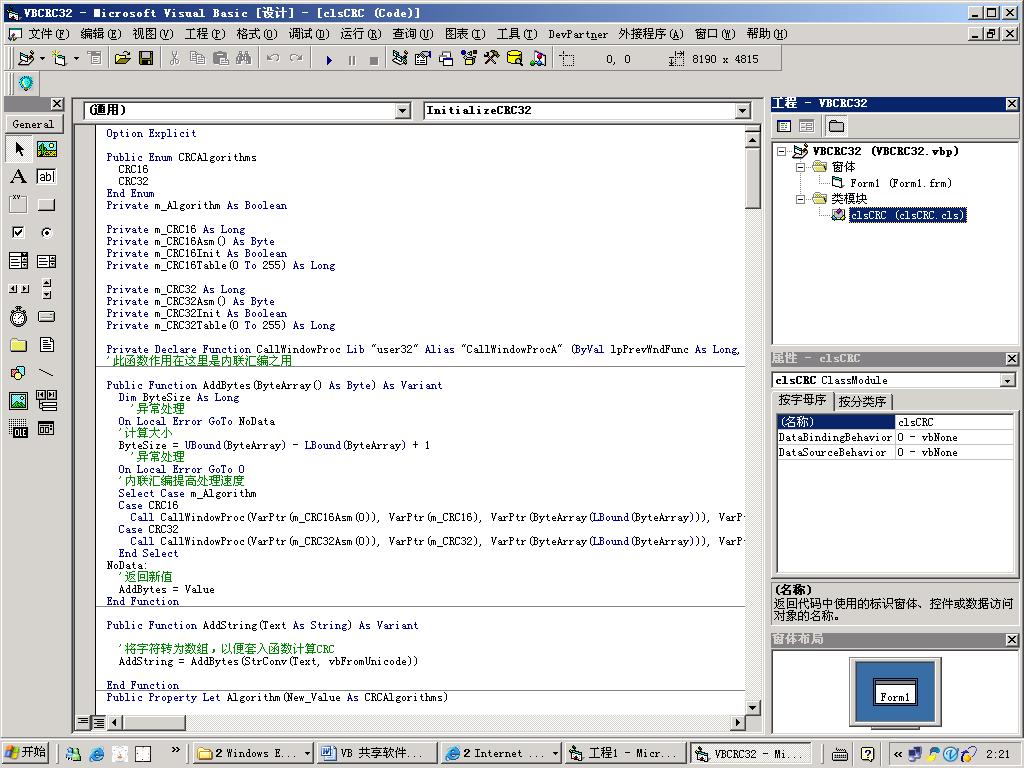
Task: Select the CommandButton control tool
Action: click(x=46, y=204)
